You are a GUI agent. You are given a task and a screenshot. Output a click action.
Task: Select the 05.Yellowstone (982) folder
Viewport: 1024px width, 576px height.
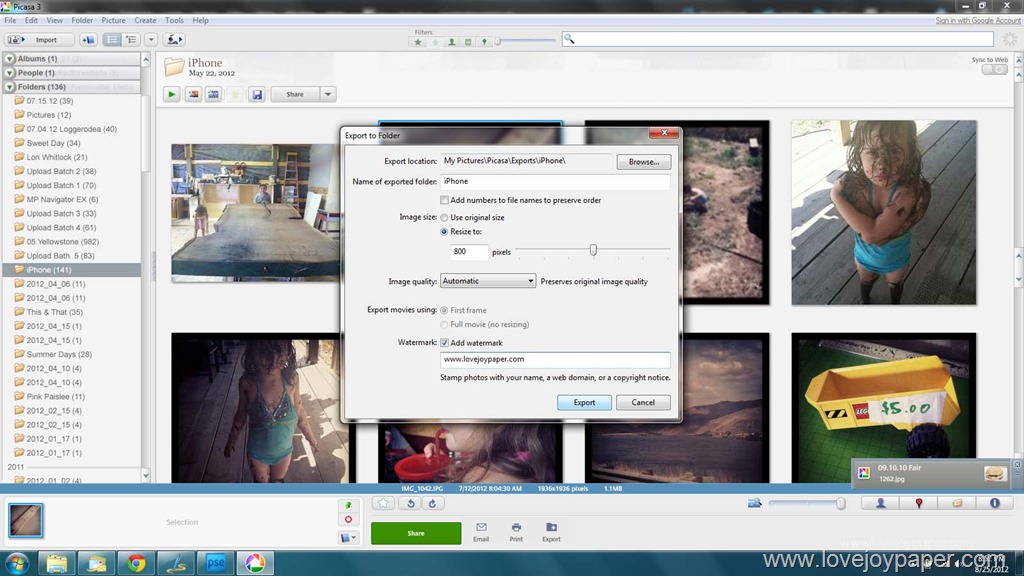(x=63, y=242)
